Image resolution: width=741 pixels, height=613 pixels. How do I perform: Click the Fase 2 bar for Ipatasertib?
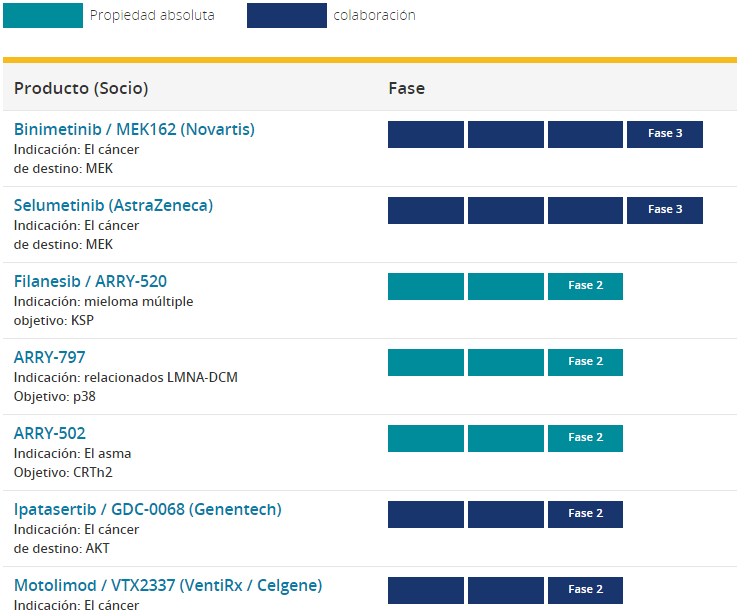point(586,514)
